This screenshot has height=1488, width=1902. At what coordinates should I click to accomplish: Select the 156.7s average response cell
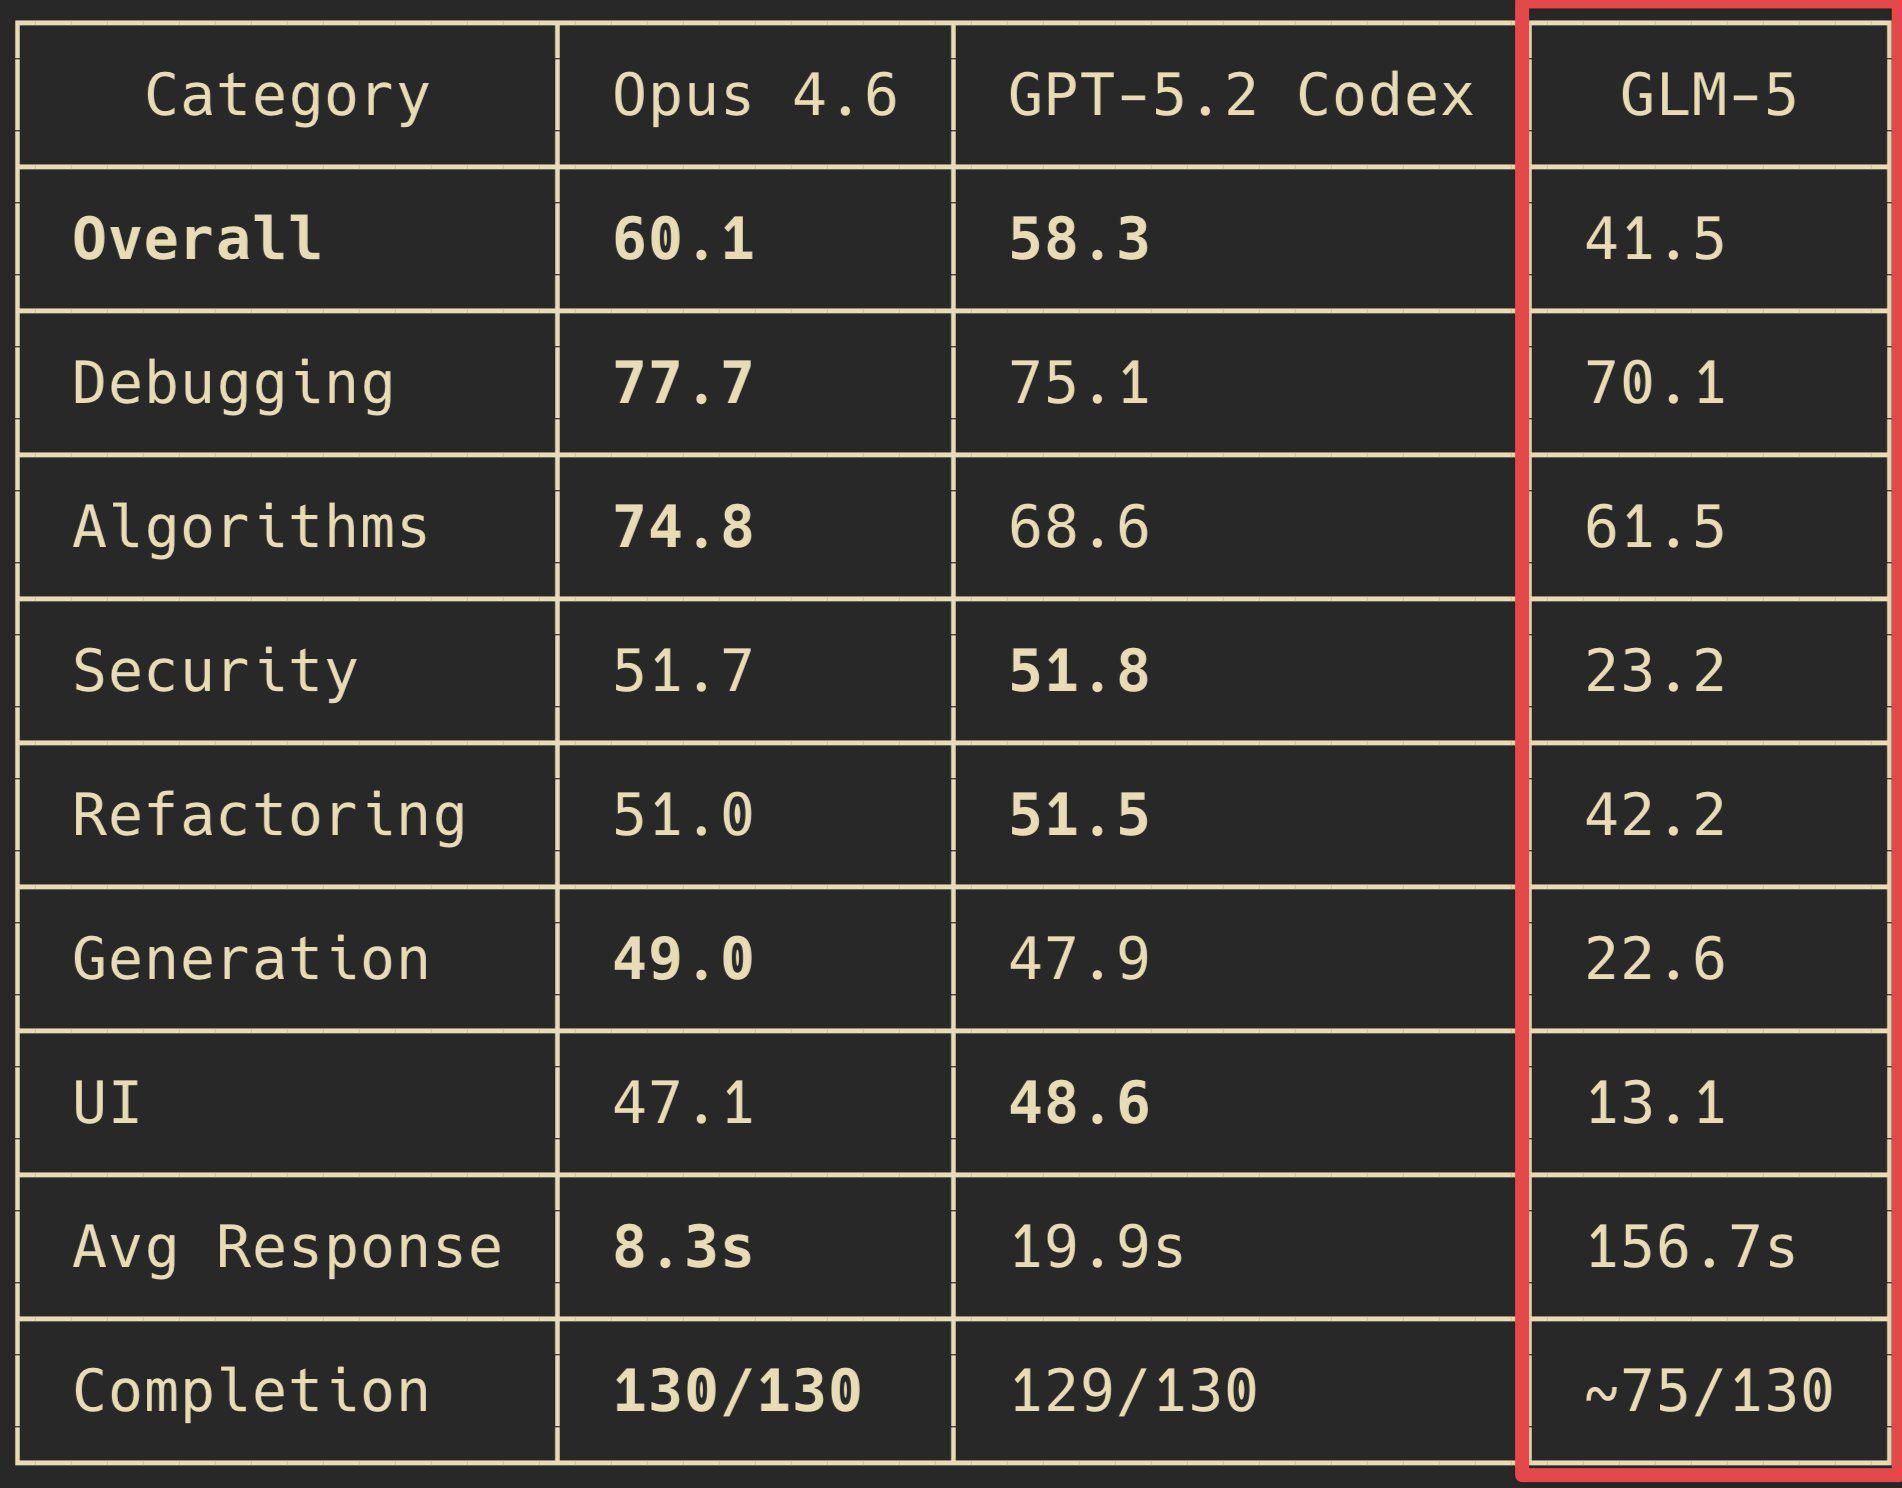[x=1691, y=1247]
